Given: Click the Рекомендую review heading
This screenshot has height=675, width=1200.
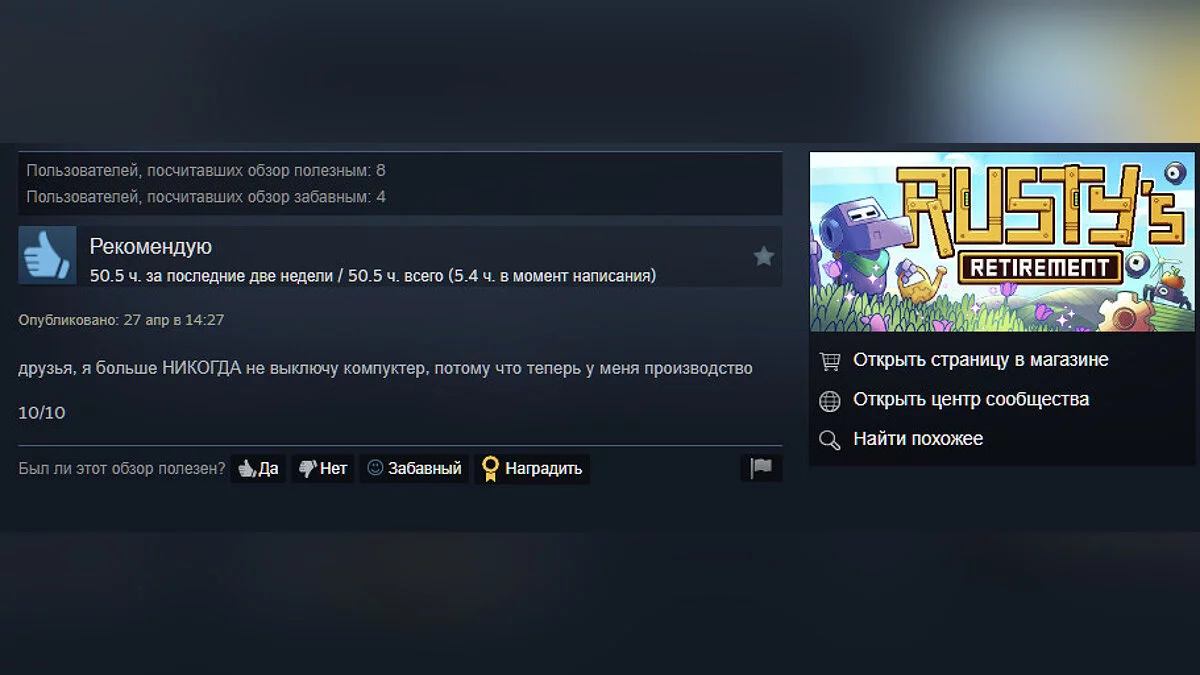Looking at the screenshot, I should click(x=151, y=247).
